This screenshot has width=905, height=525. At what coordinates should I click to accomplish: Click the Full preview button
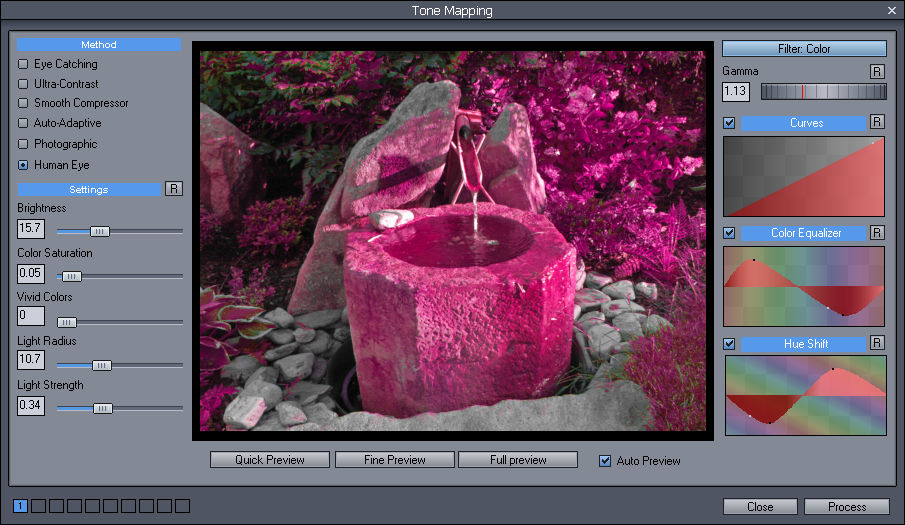(x=517, y=460)
